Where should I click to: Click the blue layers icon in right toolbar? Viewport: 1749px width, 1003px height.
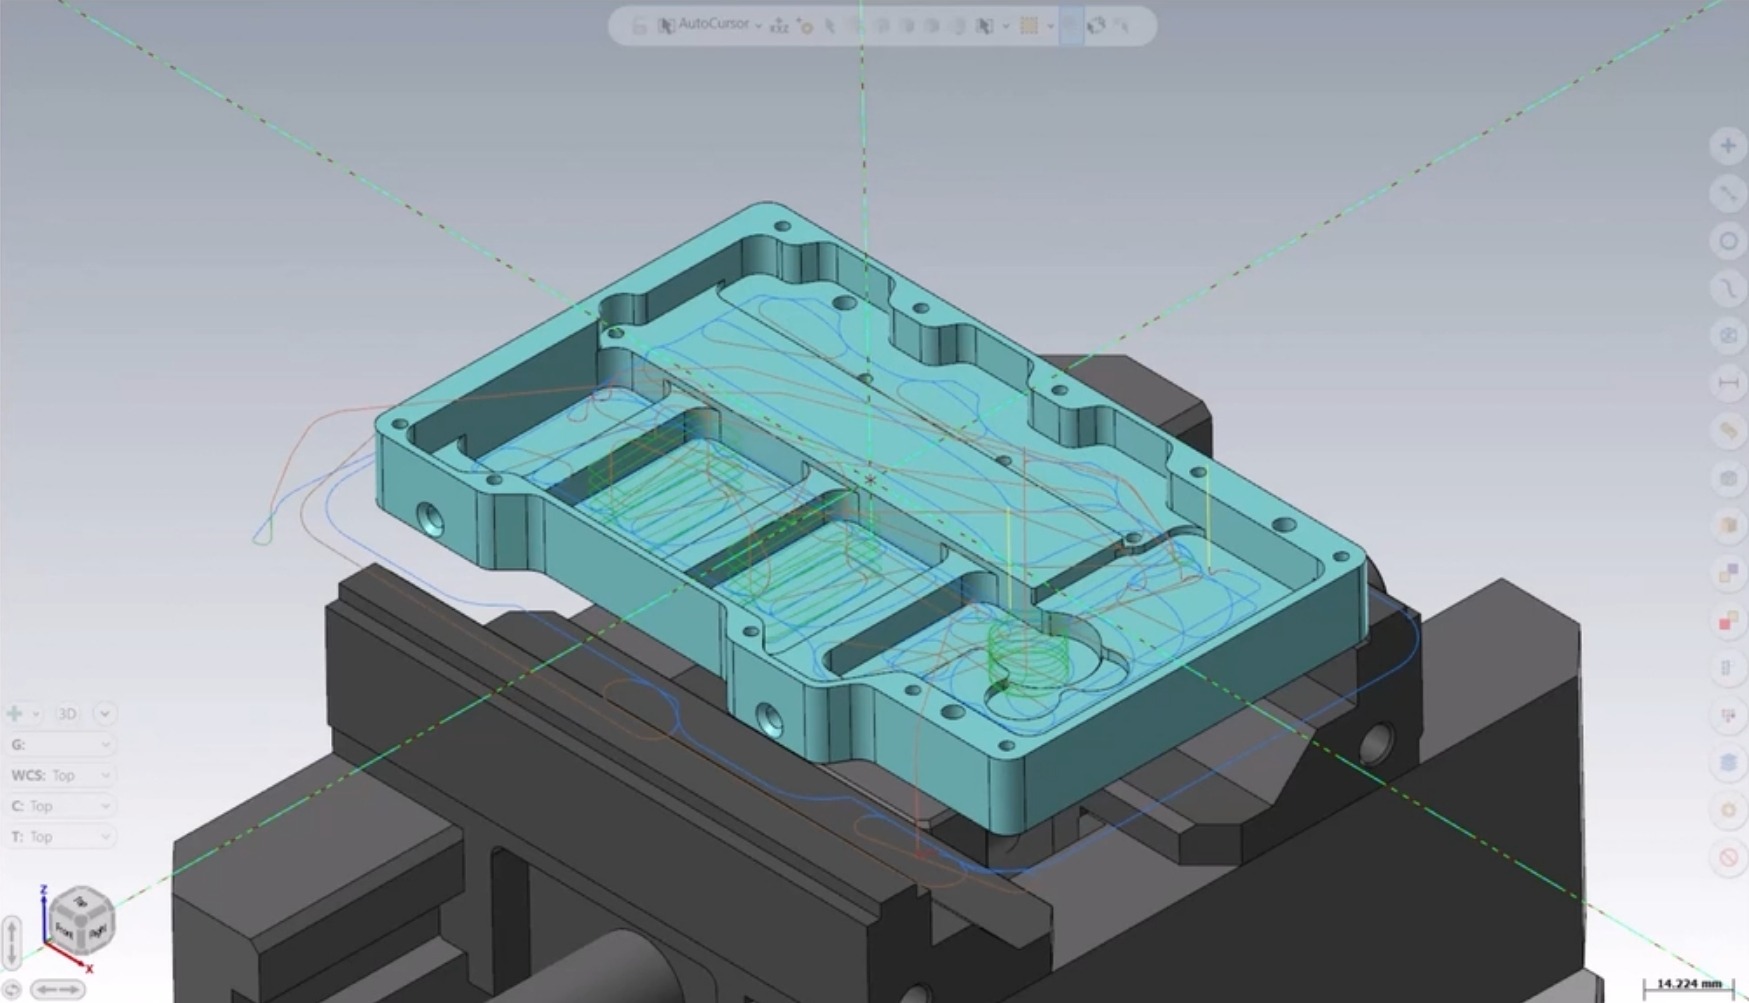click(1727, 763)
